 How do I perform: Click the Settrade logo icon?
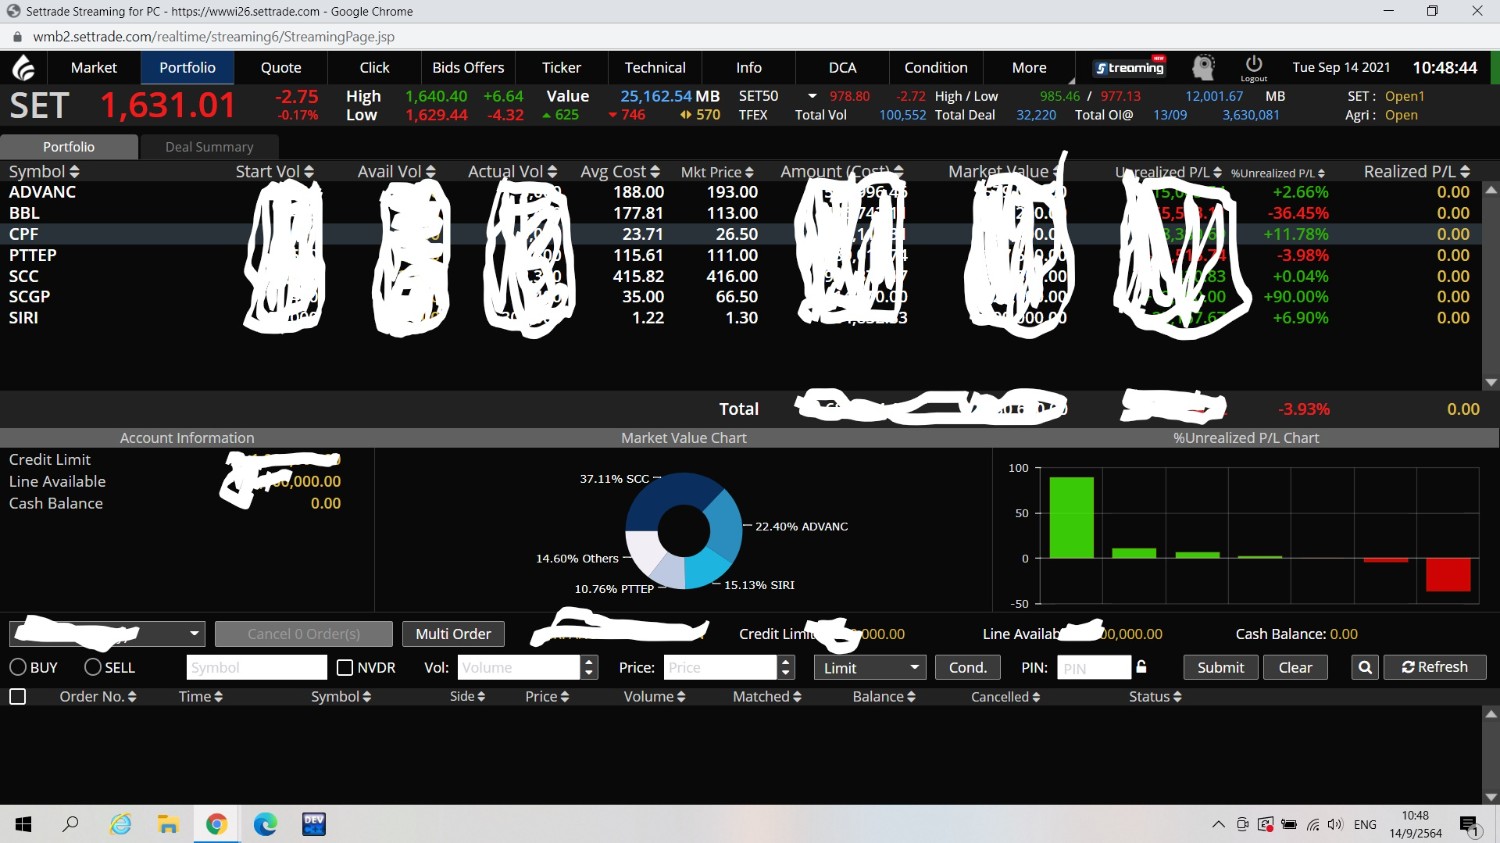(x=23, y=67)
